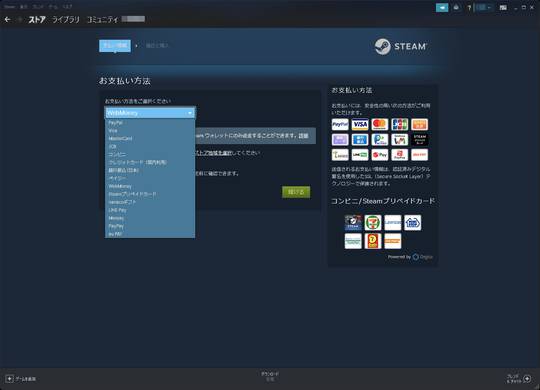
Task: Click the green continue button
Action: pos(296,192)
